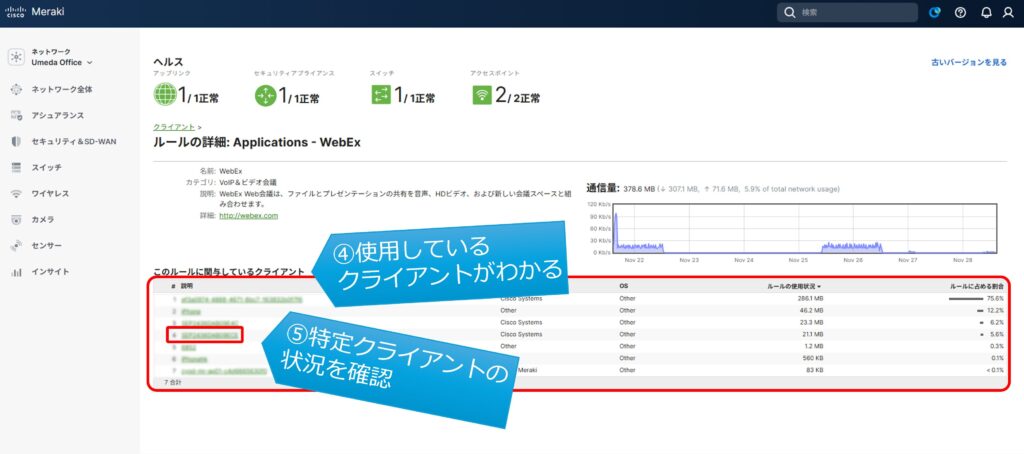Image resolution: width=1024 pixels, height=454 pixels.
Task: Go back via クライアント breadcrumb link
Action: coord(174,127)
